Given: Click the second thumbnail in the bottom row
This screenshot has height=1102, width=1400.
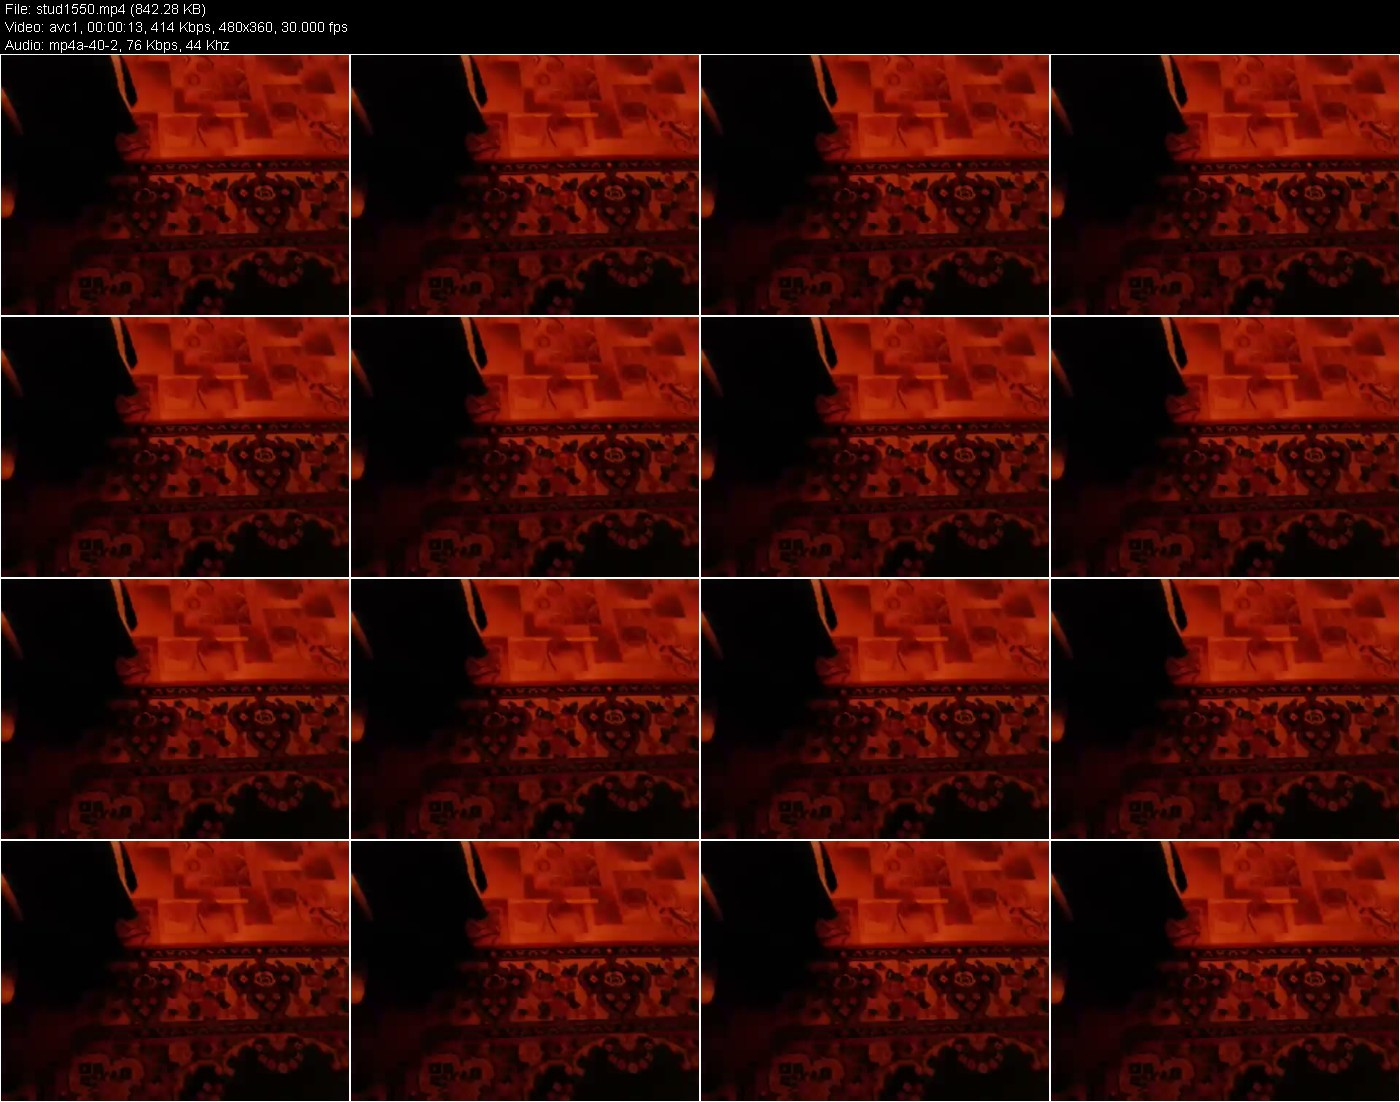Looking at the screenshot, I should (525, 971).
